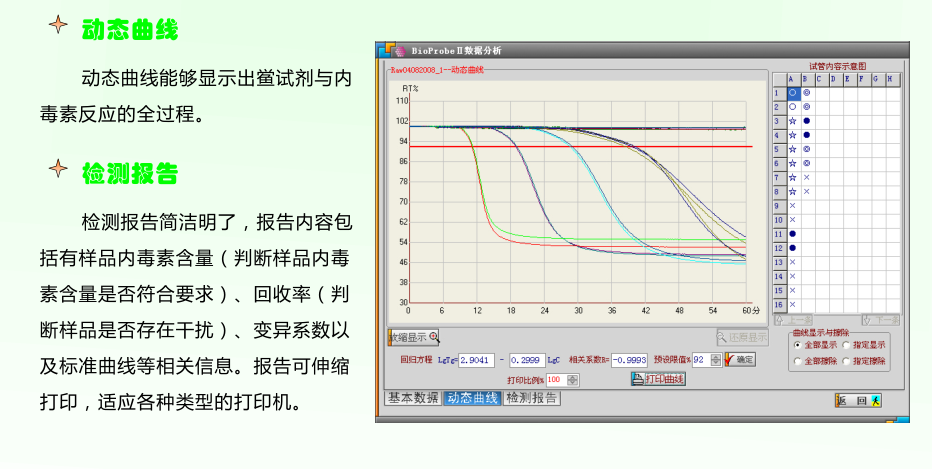Switch to the 检测报告 tab

pos(532,398)
